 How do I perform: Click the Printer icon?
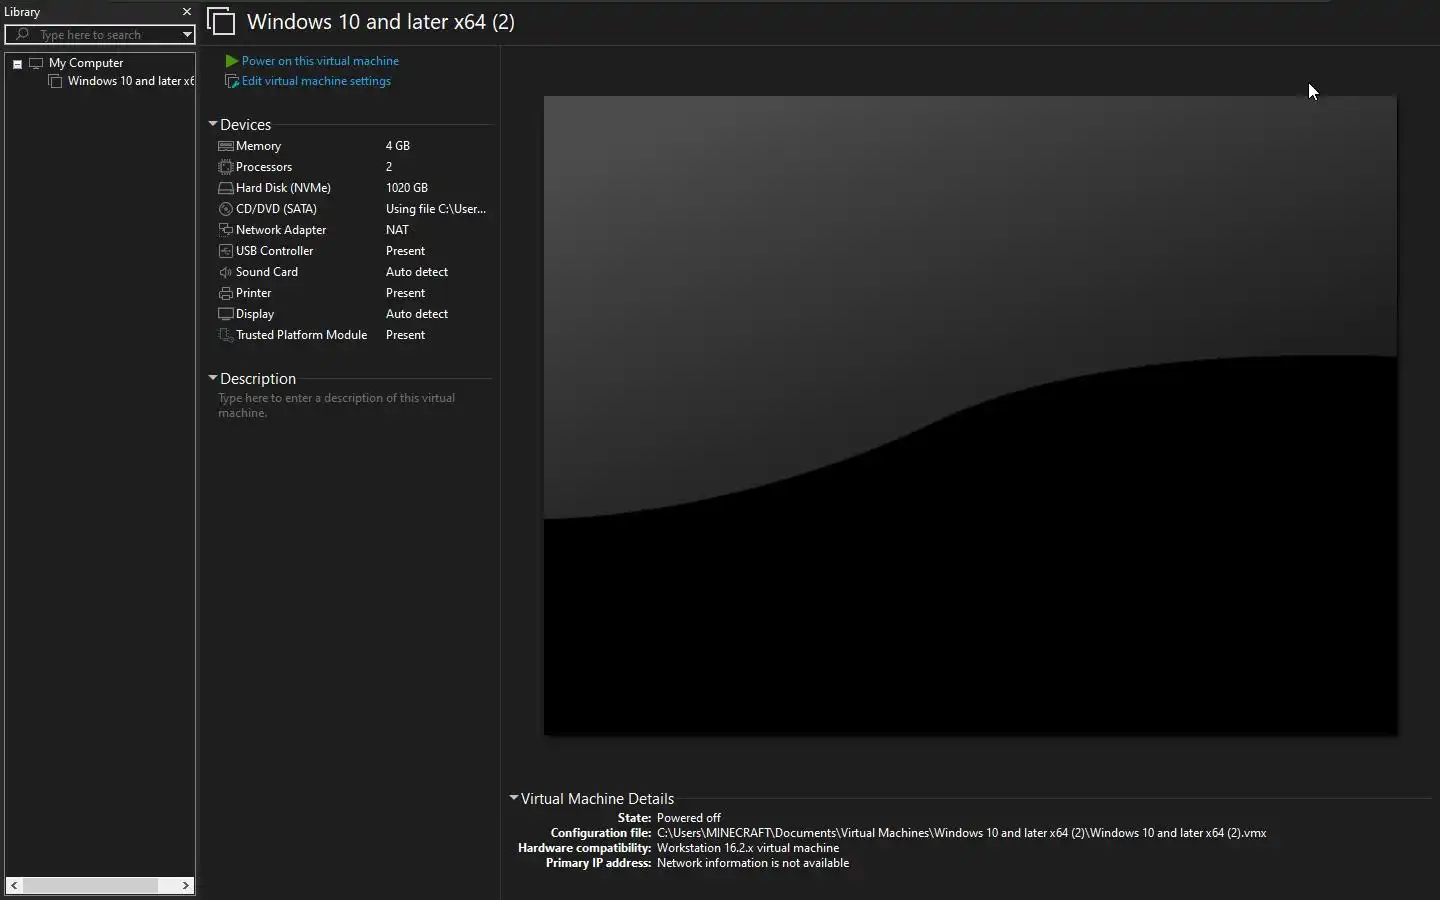[x=226, y=293]
